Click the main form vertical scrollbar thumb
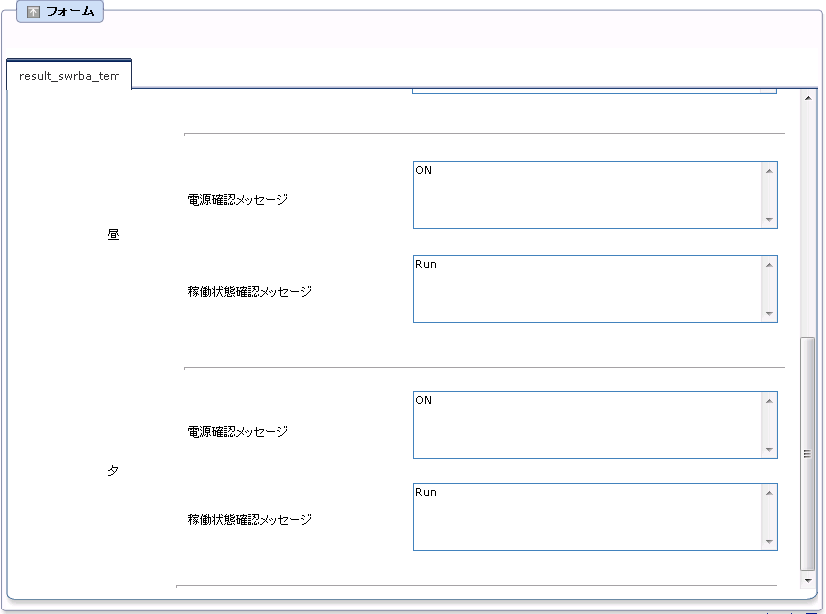The height and width of the screenshot is (614, 826). tap(808, 453)
